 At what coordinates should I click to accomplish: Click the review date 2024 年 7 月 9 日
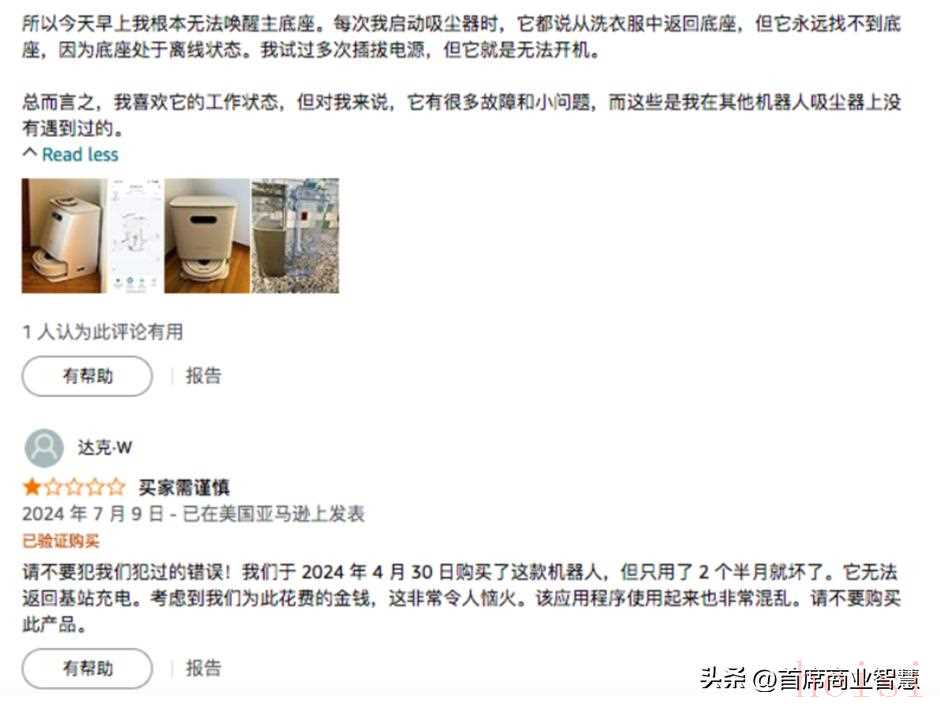93,514
